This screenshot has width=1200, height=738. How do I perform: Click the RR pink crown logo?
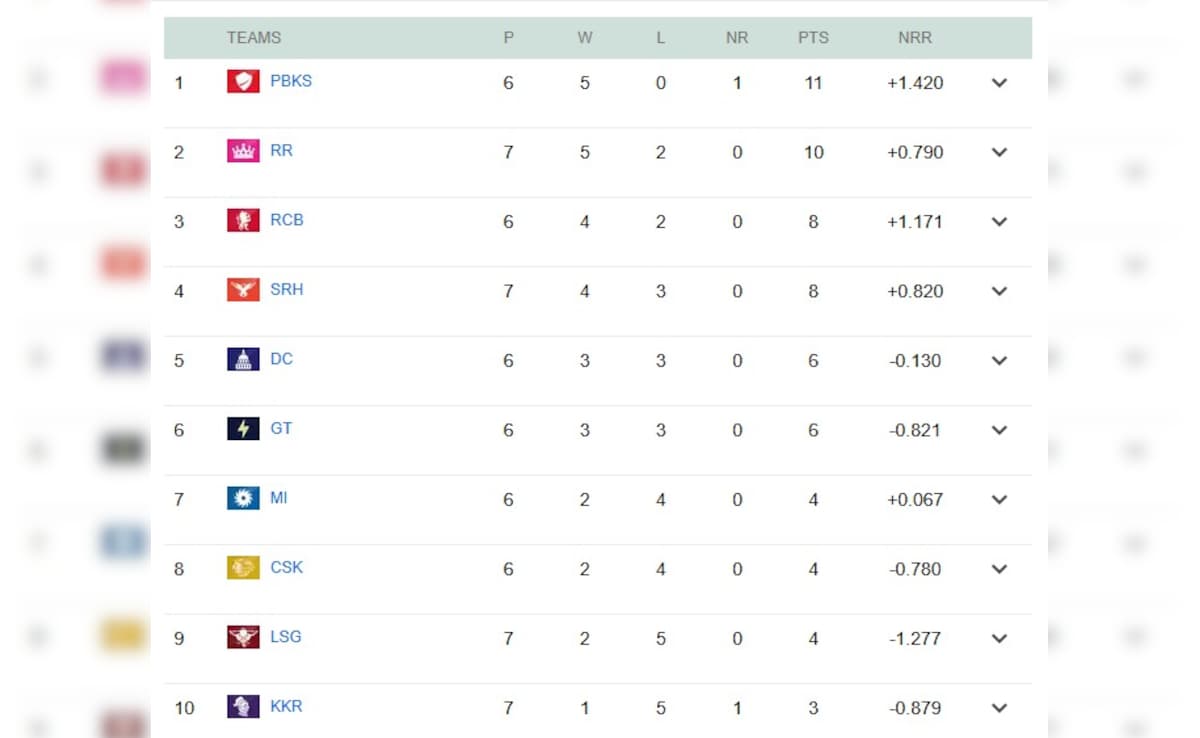coord(243,151)
